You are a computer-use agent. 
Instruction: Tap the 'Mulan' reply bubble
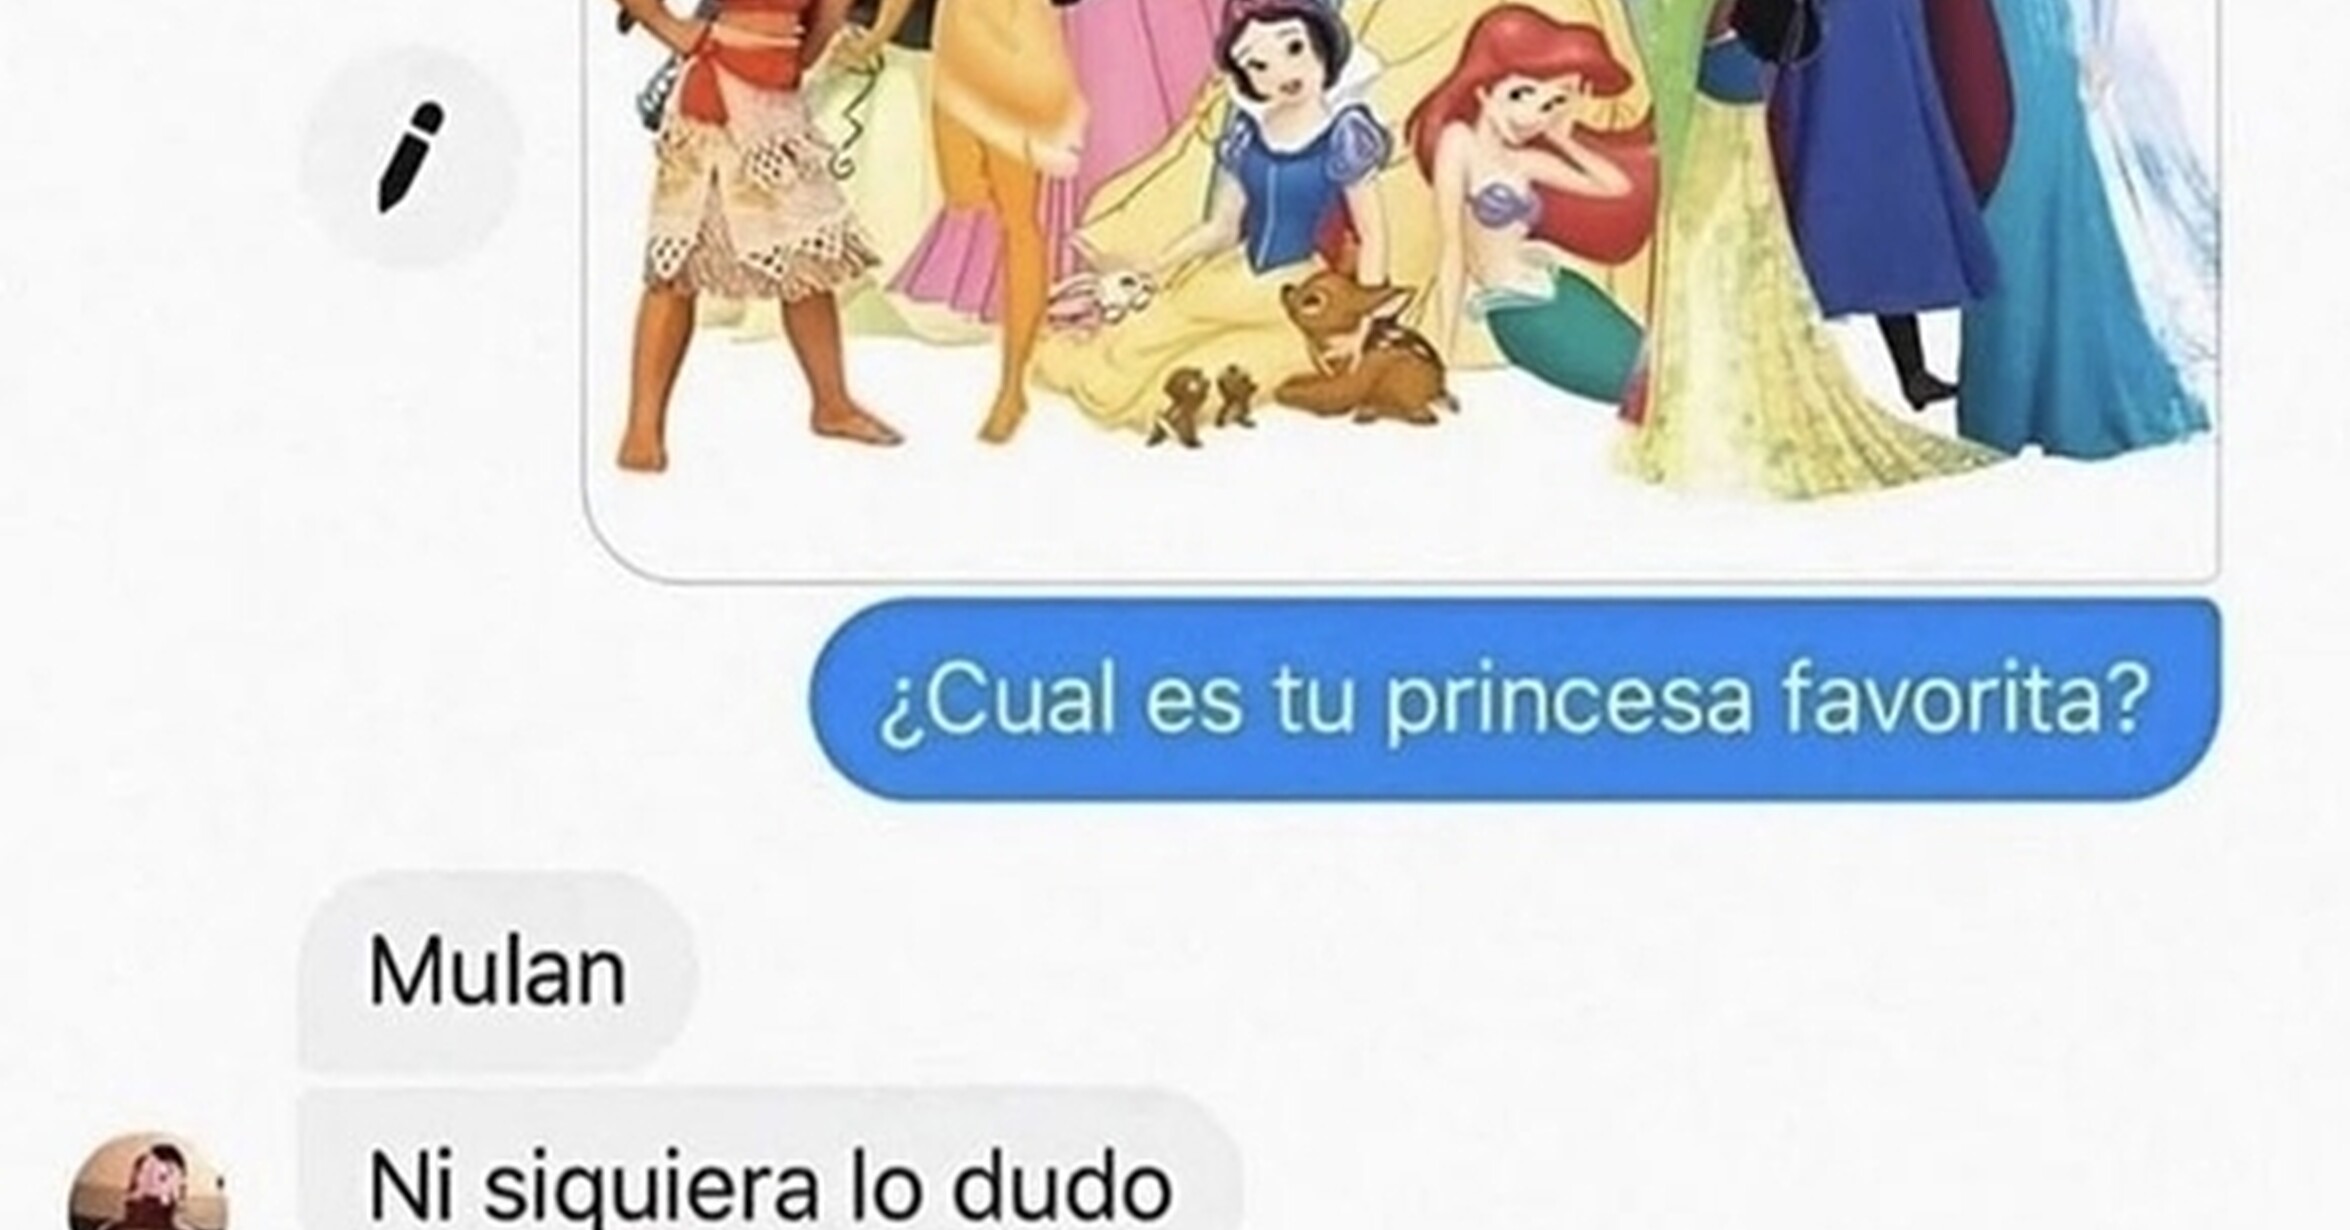pyautogui.click(x=497, y=971)
